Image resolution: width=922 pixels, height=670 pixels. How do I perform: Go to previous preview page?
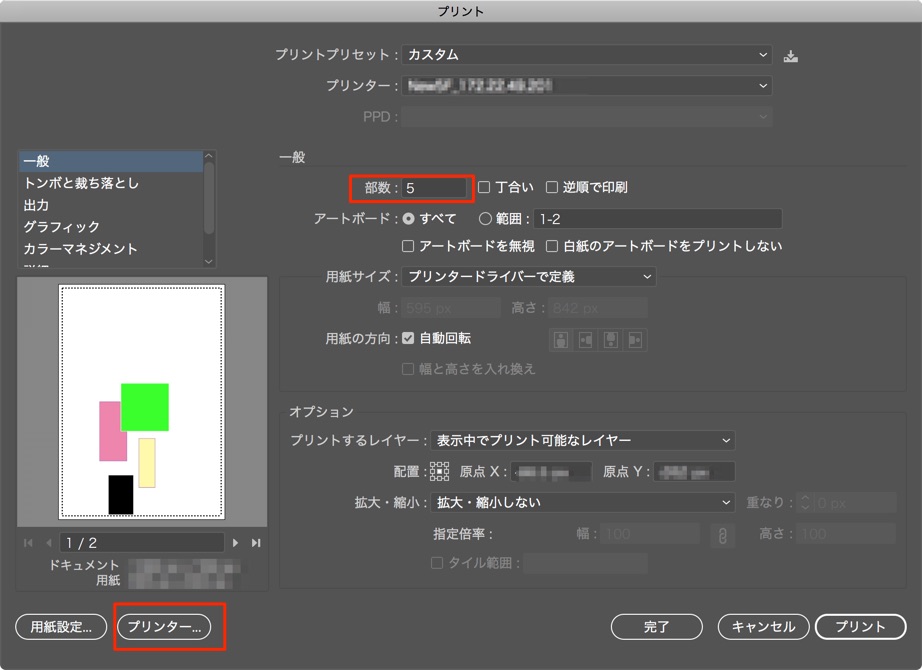tap(49, 543)
